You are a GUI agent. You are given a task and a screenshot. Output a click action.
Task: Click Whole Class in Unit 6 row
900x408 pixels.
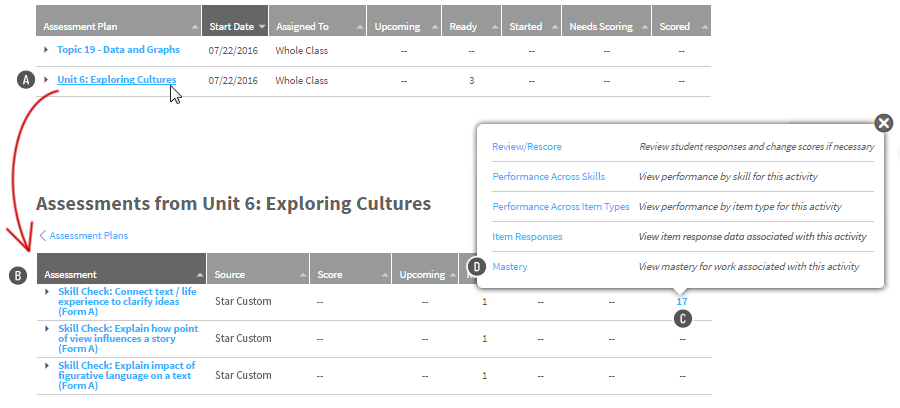301,80
